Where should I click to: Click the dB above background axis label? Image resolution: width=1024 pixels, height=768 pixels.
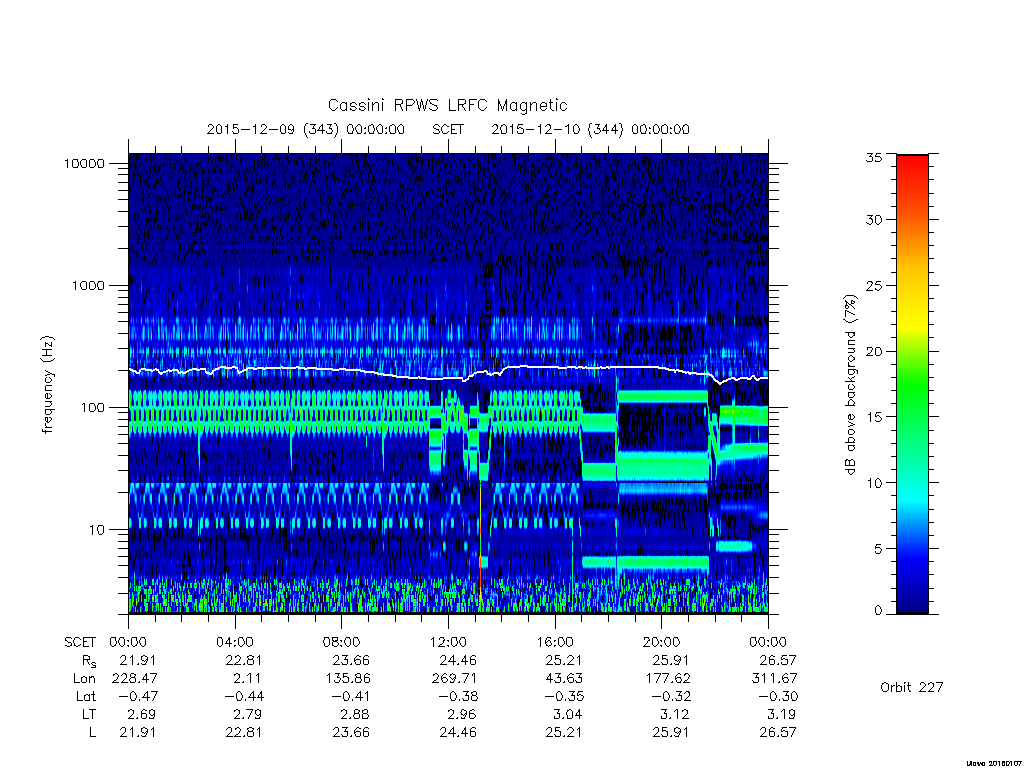[x=850, y=384]
